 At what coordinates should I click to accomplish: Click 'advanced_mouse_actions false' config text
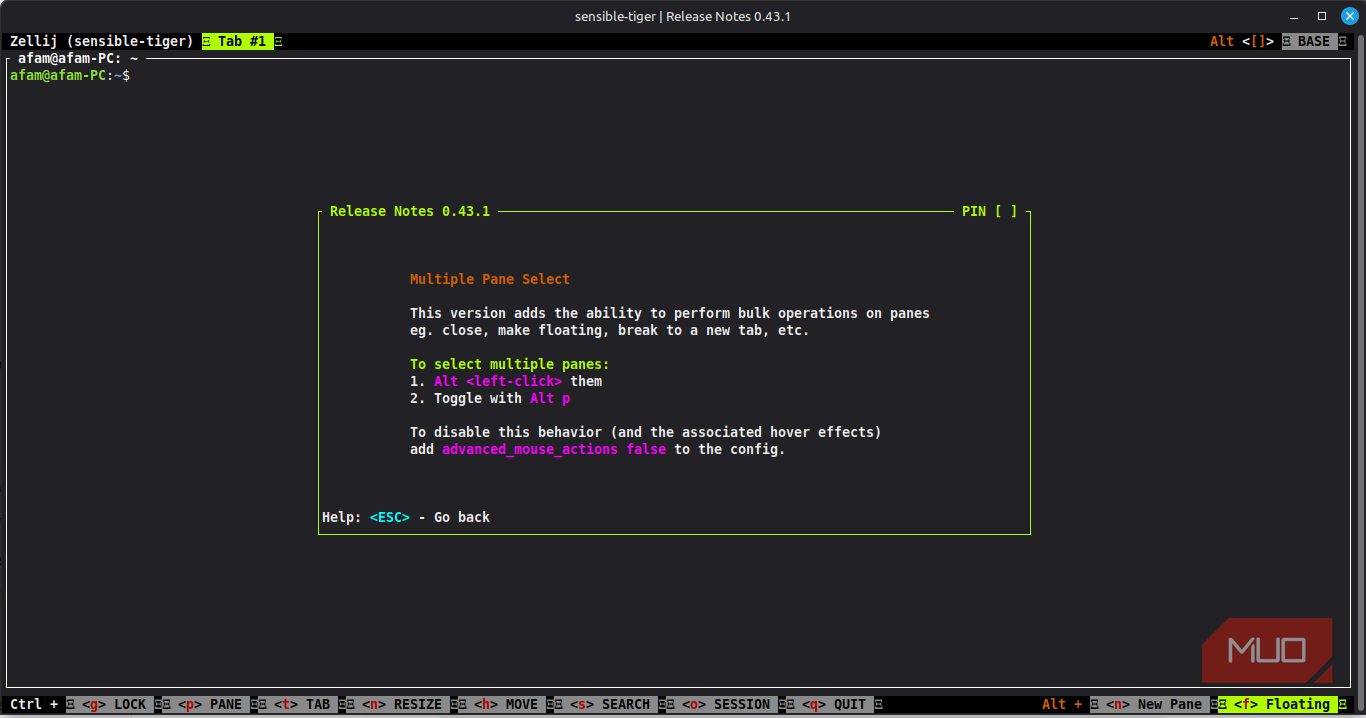[554, 449]
